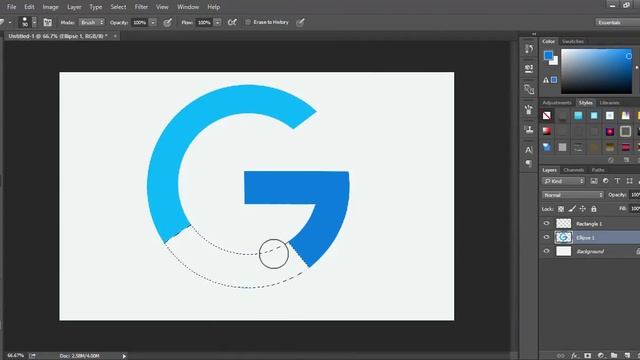Click tablet pressure-for-size icon after Erase to History
This screenshot has height=360, width=640.
(x=300, y=22)
